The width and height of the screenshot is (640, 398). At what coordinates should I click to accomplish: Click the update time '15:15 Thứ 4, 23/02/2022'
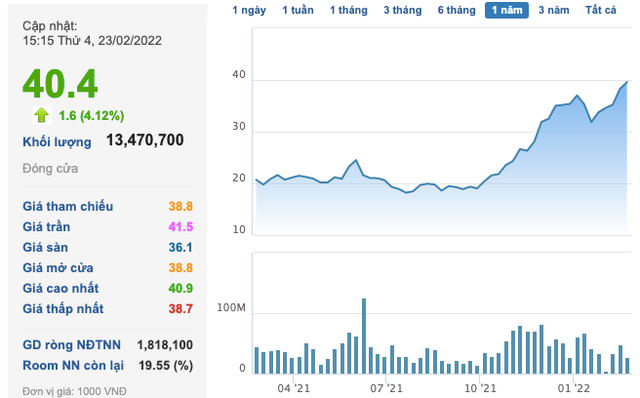pos(92,40)
